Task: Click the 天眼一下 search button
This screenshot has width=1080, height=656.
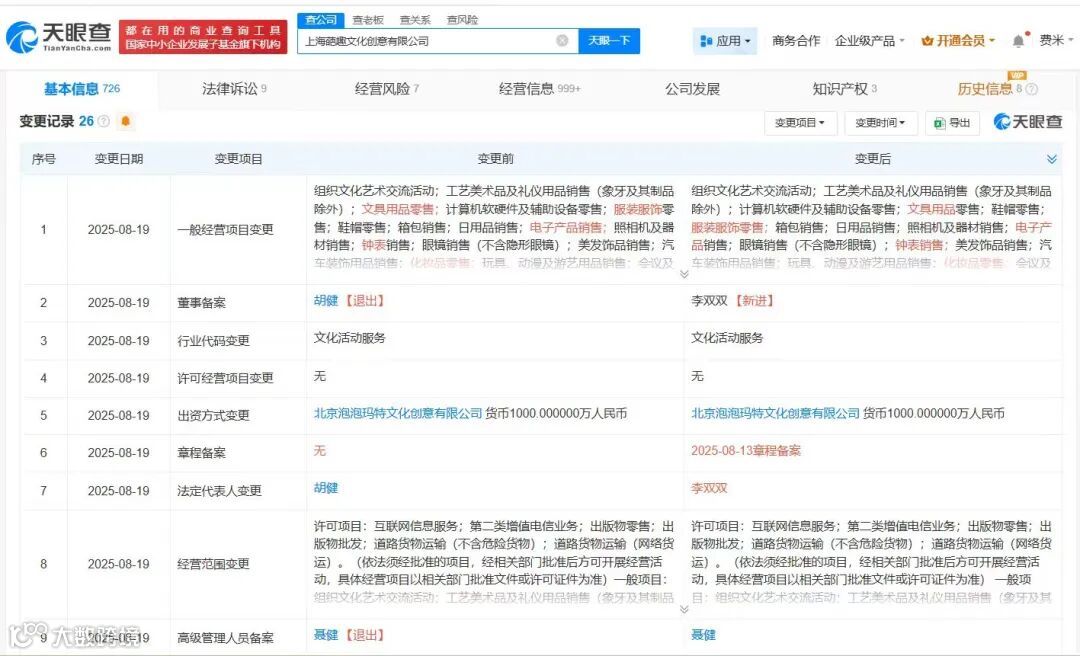Action: click(609, 41)
